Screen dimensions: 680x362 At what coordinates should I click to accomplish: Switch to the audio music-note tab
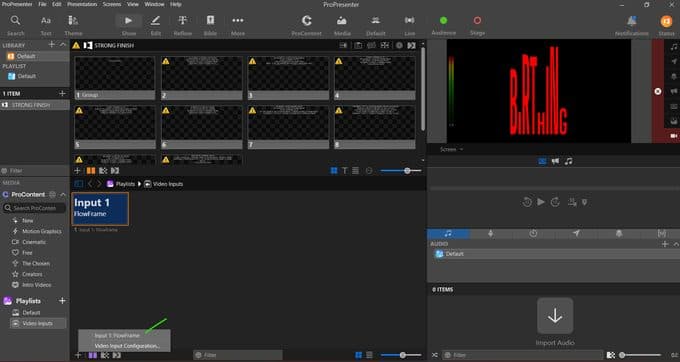click(448, 233)
